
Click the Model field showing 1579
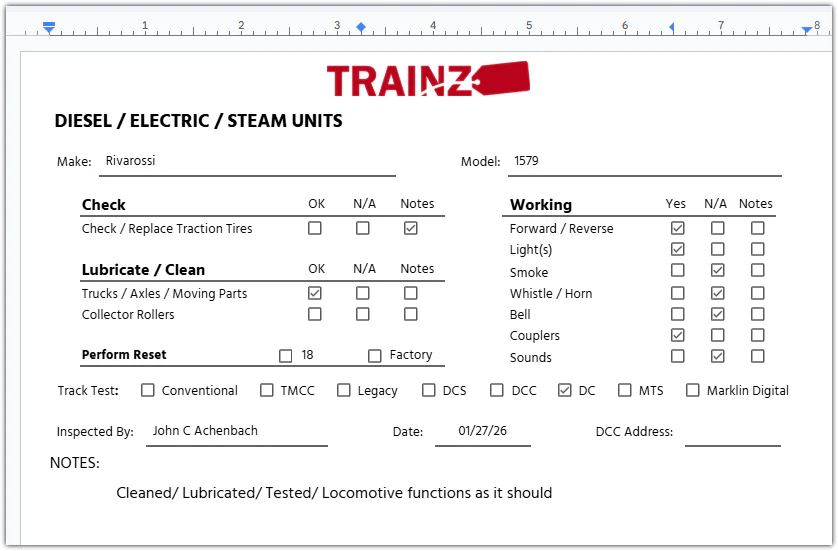click(x=644, y=161)
